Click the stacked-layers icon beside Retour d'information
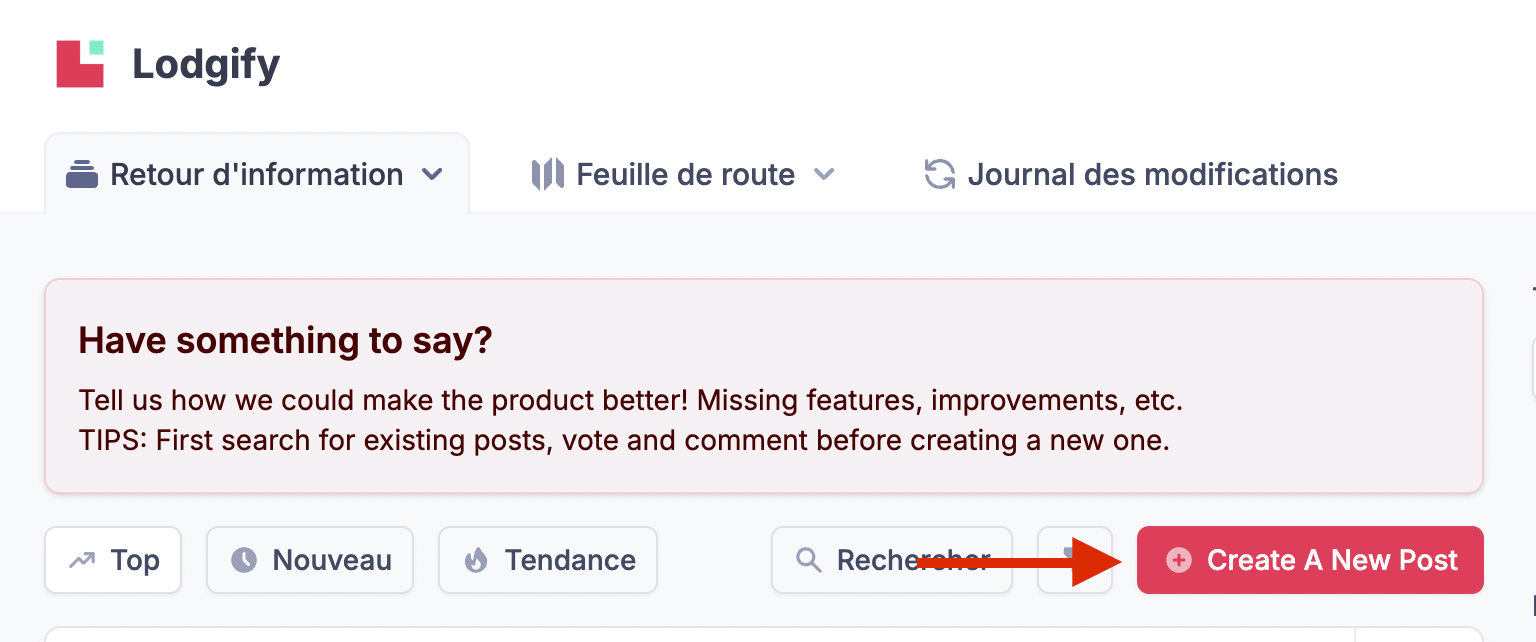Viewport: 1536px width, 642px height. tap(82, 175)
